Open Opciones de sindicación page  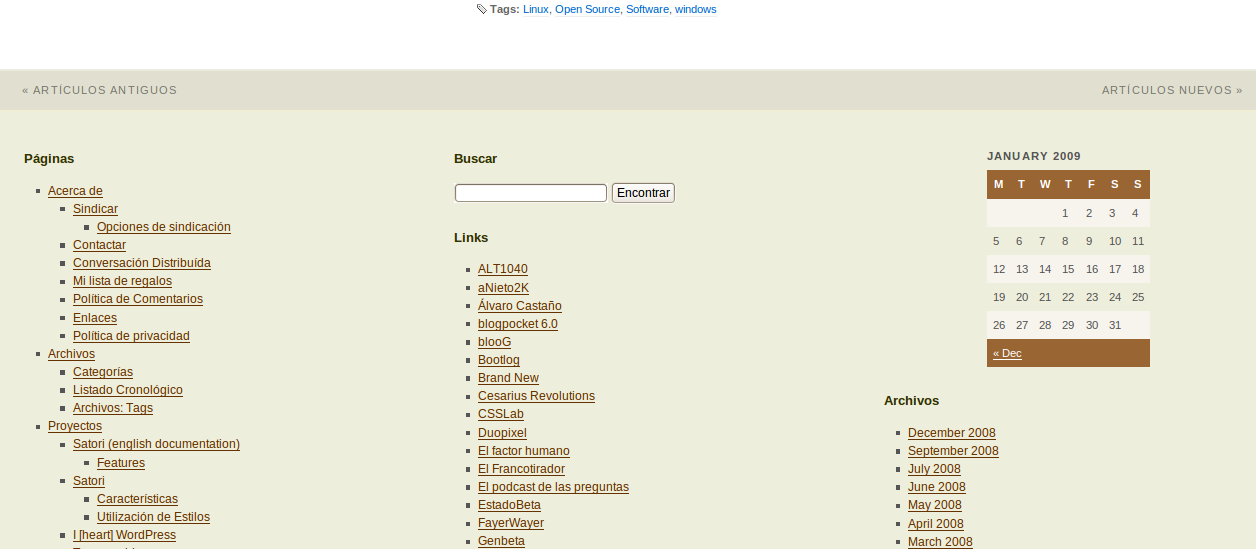163,227
